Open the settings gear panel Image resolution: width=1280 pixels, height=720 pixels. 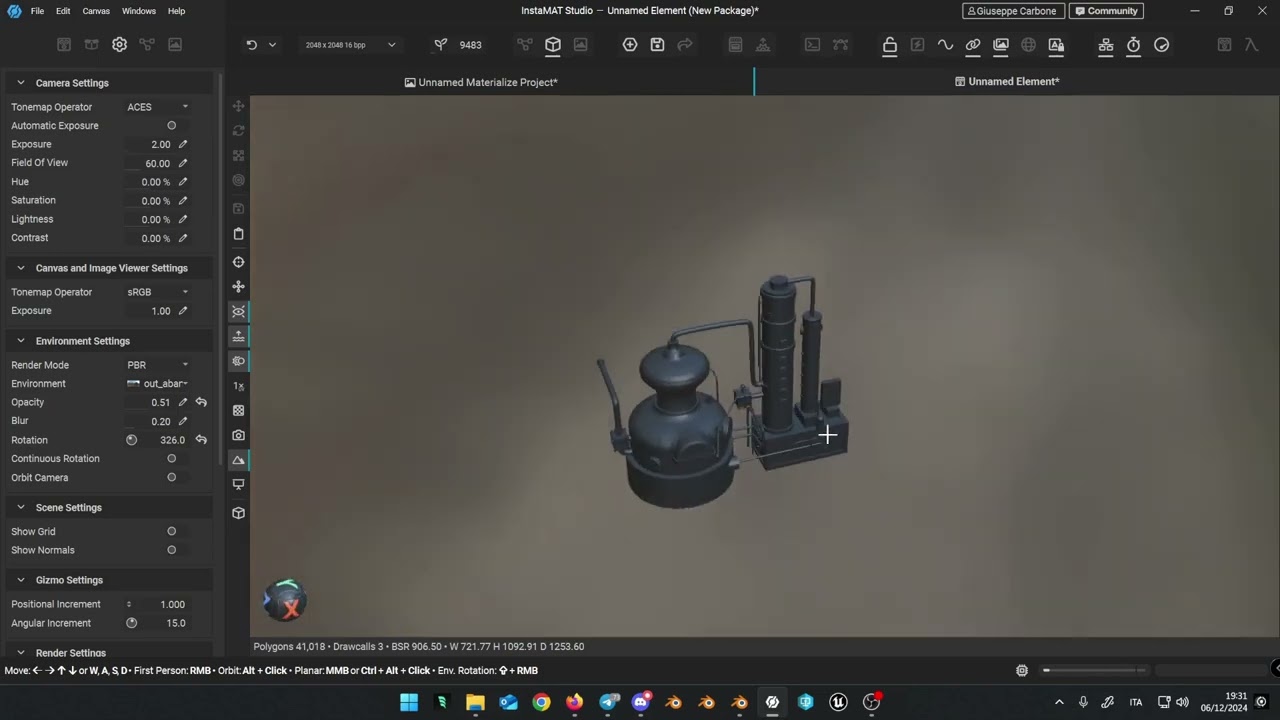click(119, 45)
